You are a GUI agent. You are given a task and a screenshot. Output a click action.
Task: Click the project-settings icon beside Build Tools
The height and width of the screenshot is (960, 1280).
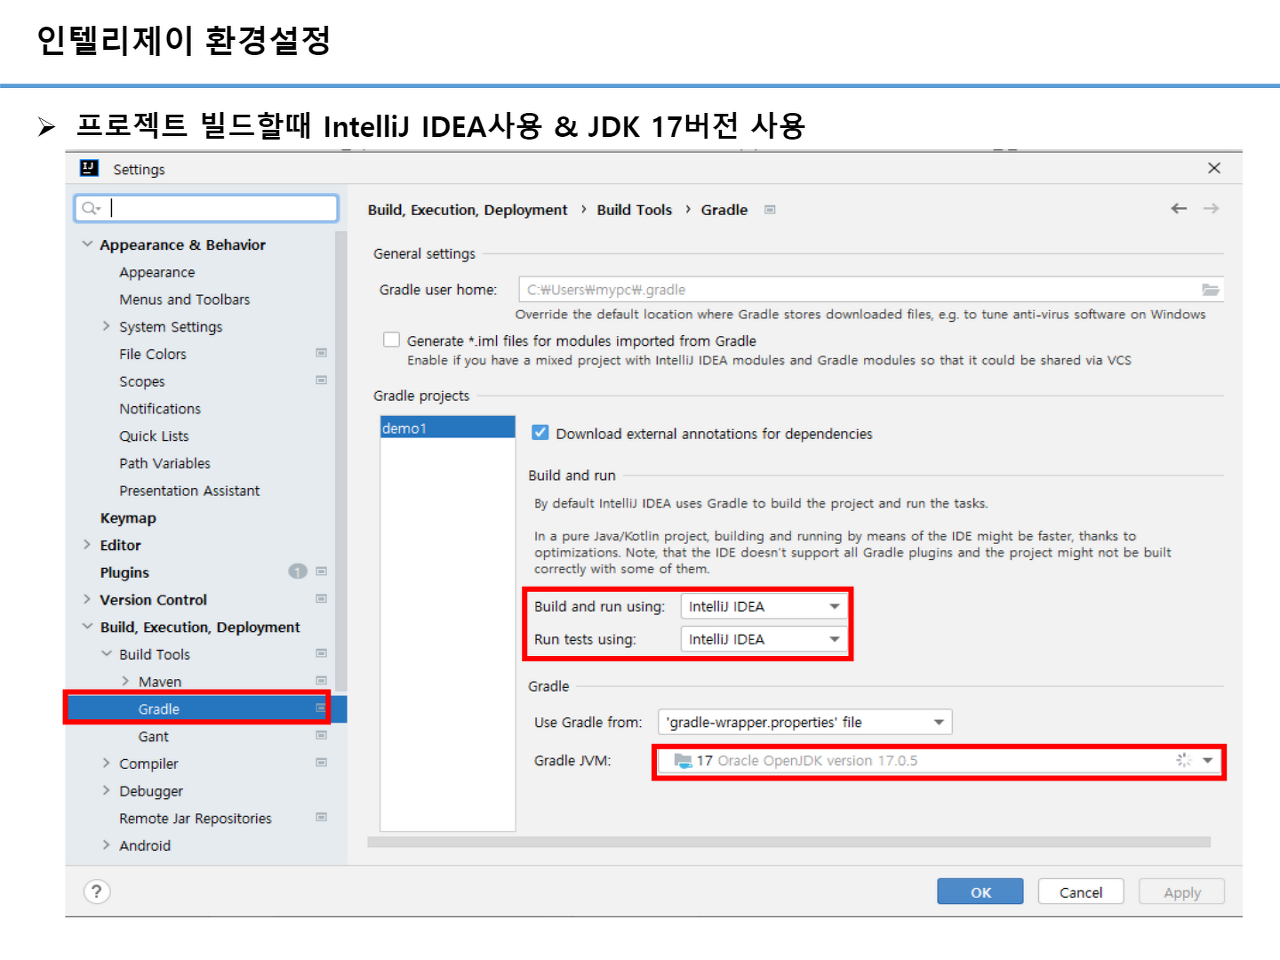321,653
